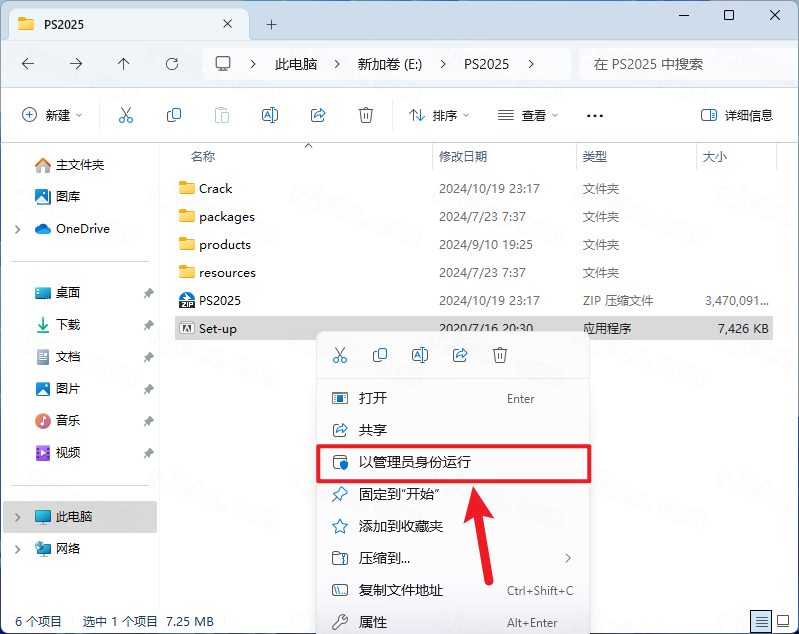Screen dimensions: 799x634
Task: Click the search box for PS2025
Action: click(680, 64)
